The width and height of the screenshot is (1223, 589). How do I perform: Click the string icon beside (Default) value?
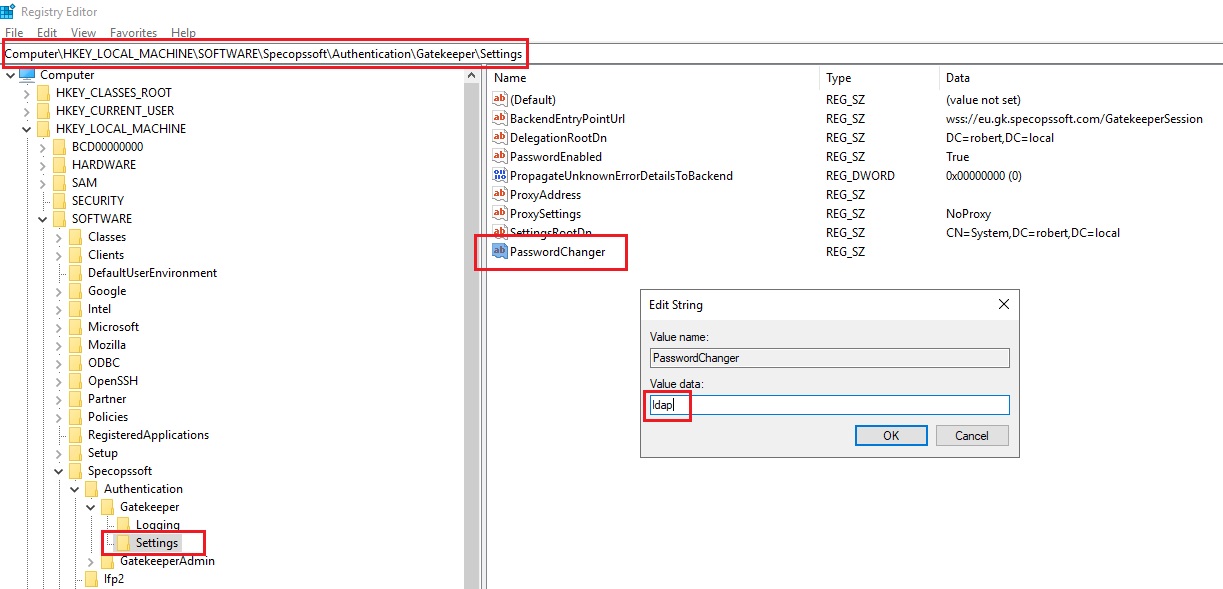[500, 100]
